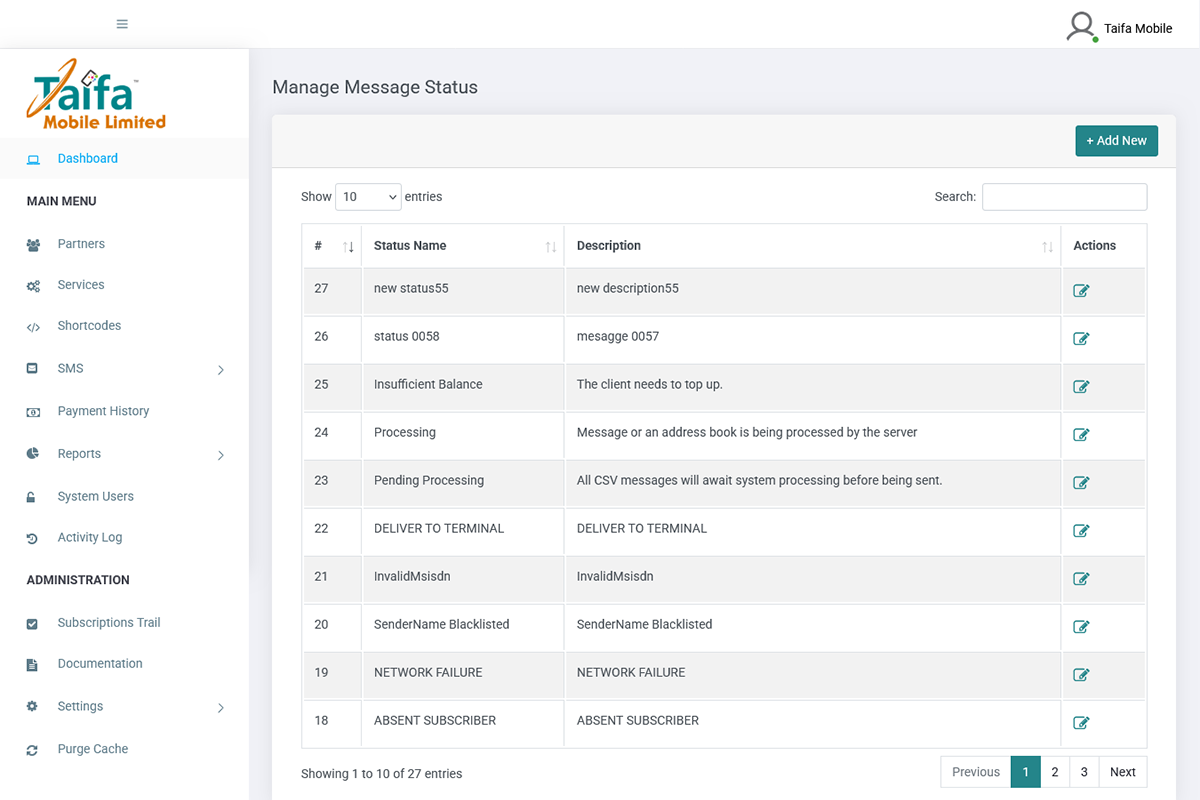
Task: Click the Activity Log icon
Action: click(x=33, y=537)
